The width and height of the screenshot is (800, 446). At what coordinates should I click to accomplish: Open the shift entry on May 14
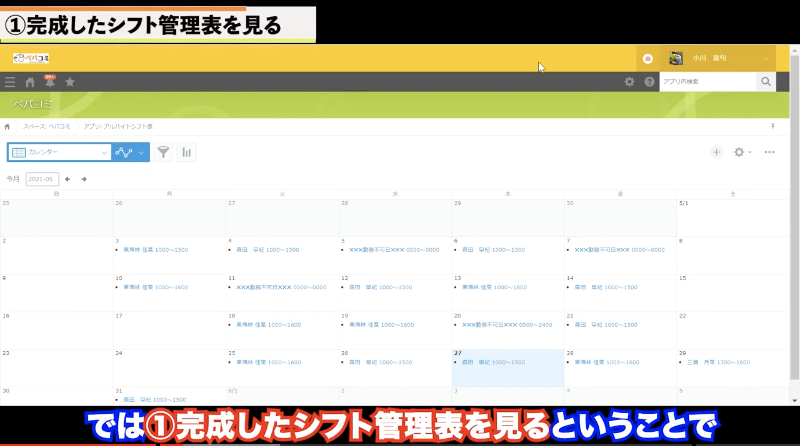(x=606, y=287)
